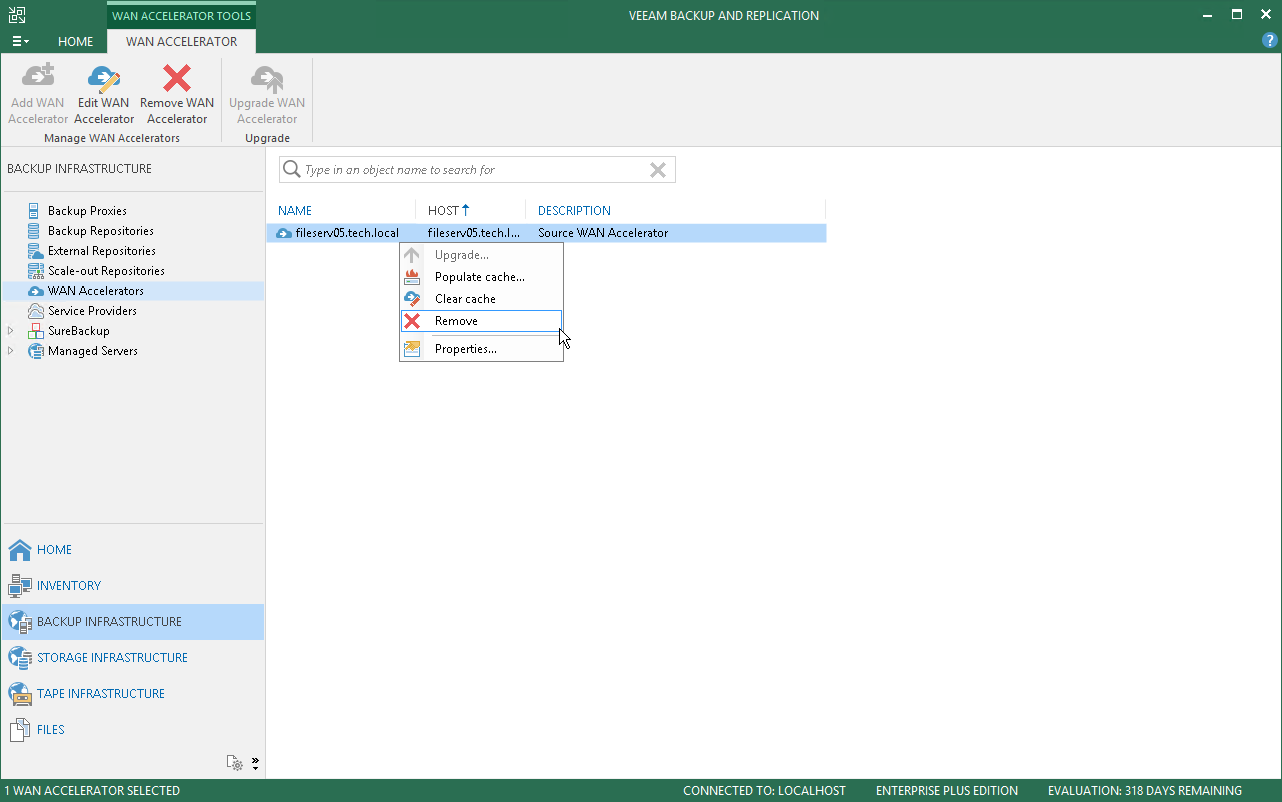Clear the search box with X icon
1282x802 pixels.
[658, 170]
